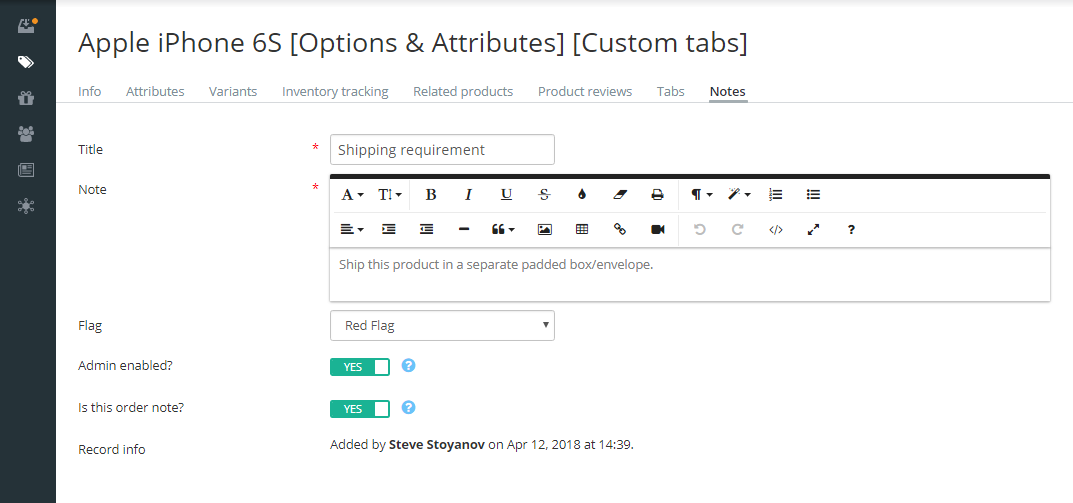The image size is (1073, 503).
Task: Show help tooltip for Is this order note
Action: pyautogui.click(x=409, y=408)
